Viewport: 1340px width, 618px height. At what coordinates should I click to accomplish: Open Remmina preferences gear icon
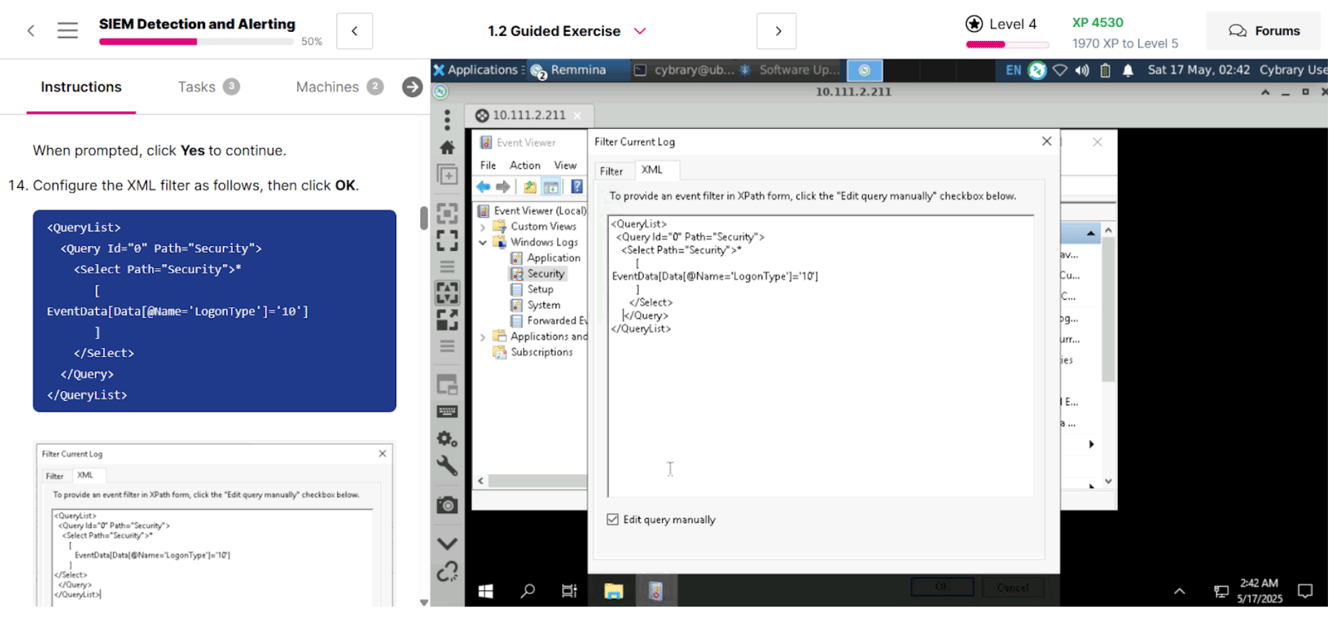[447, 438]
